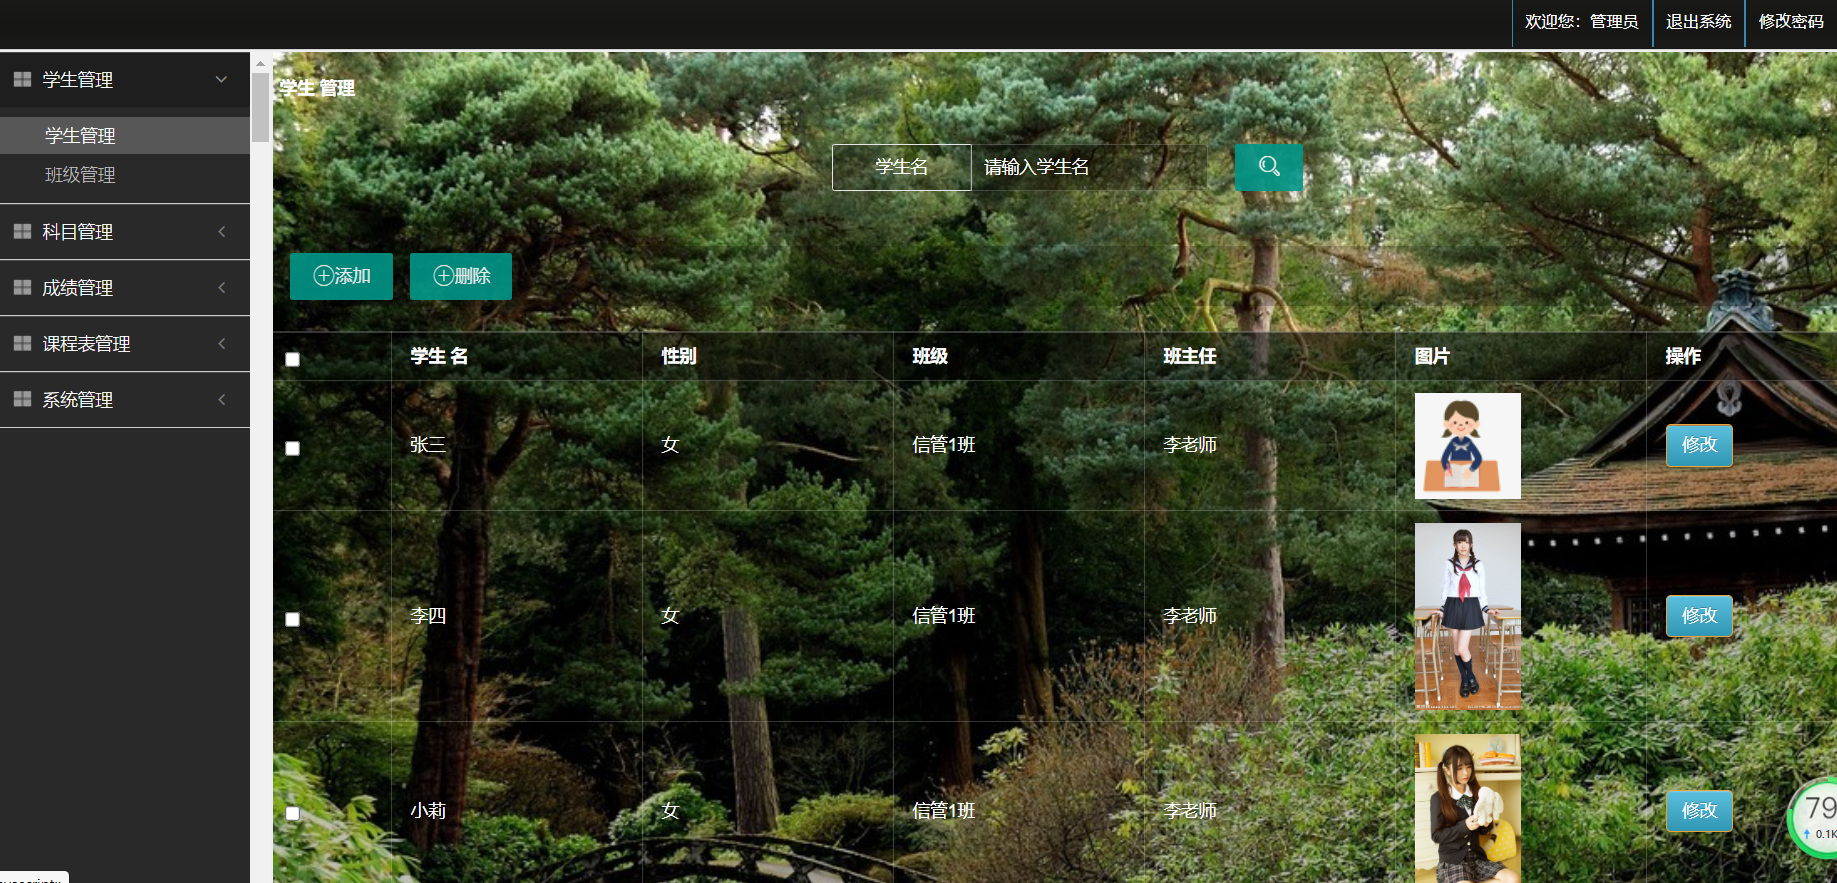The width and height of the screenshot is (1837, 883).
Task: Open 李四's student photo
Action: click(1468, 616)
